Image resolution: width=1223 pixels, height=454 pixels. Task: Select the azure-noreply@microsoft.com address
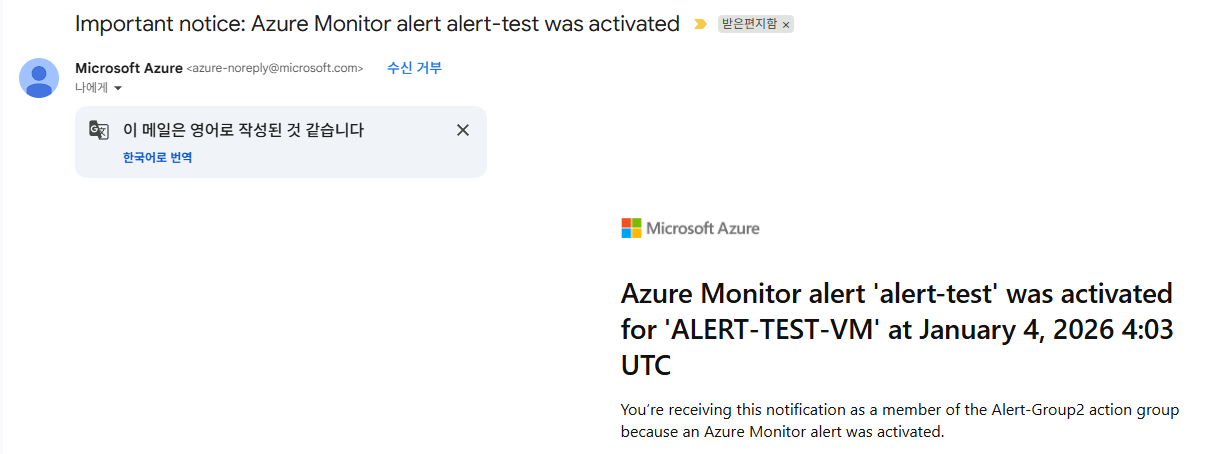coord(274,68)
